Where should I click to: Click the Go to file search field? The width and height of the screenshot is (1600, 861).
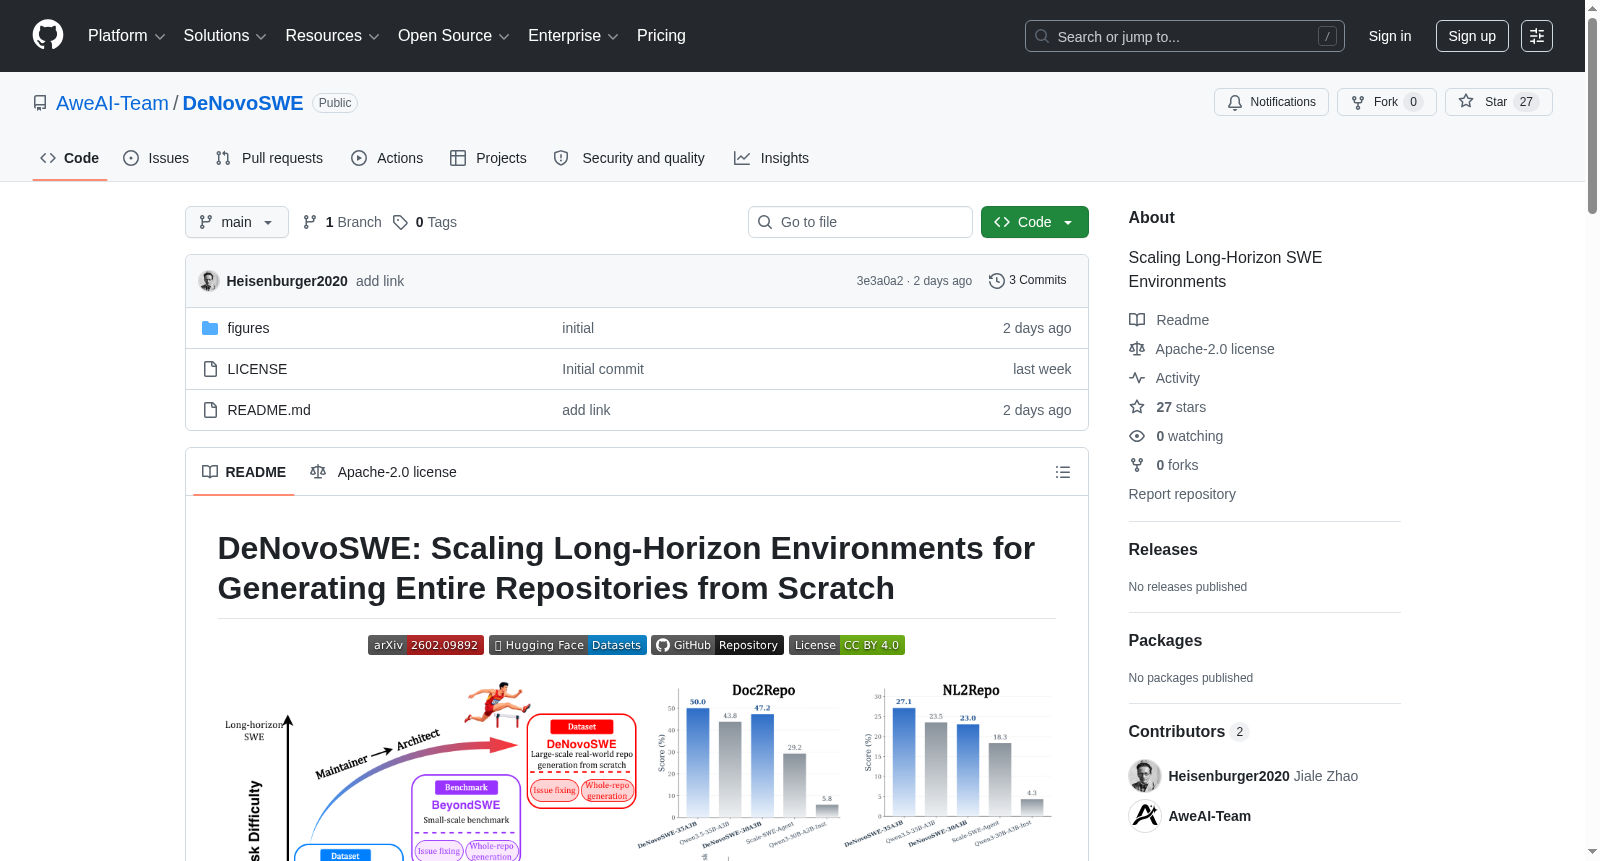pyautogui.click(x=860, y=222)
